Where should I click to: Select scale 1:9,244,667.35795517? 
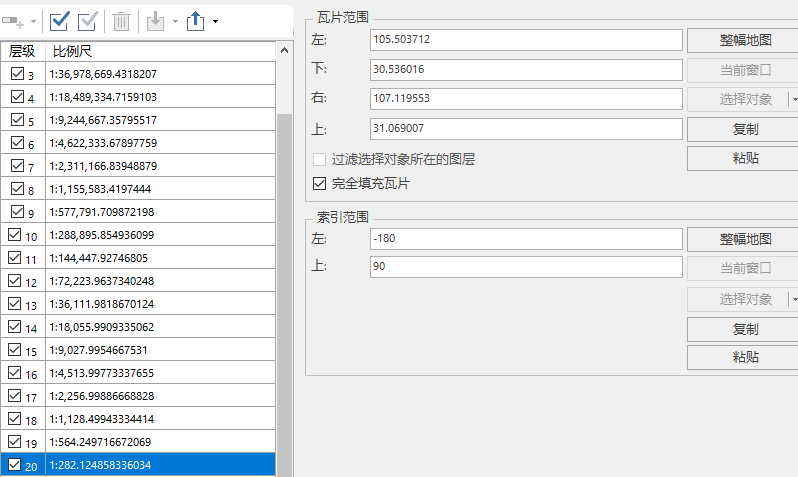[160, 120]
